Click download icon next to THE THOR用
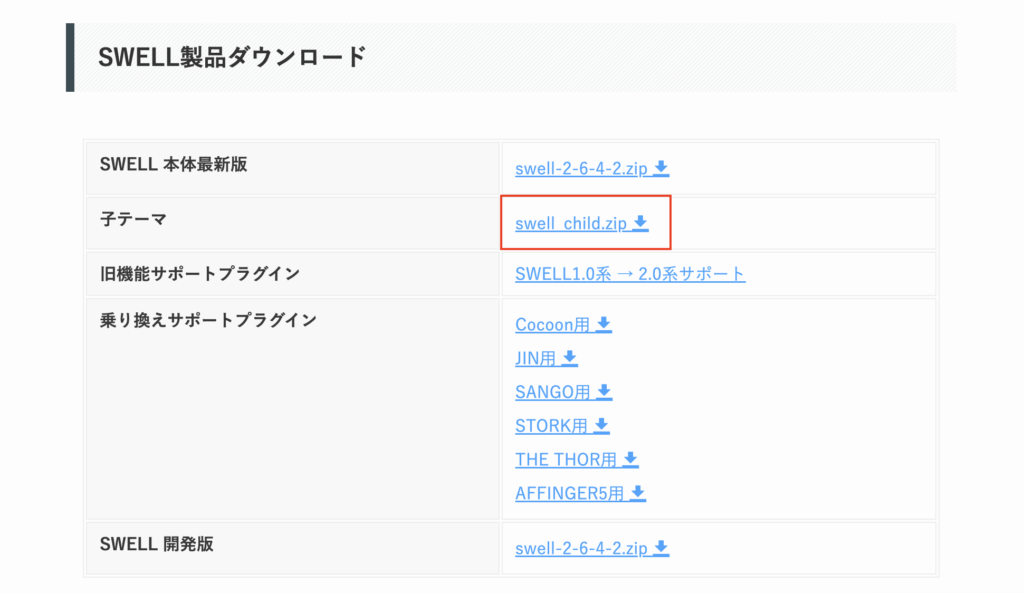This screenshot has width=1024, height=593. click(x=630, y=459)
